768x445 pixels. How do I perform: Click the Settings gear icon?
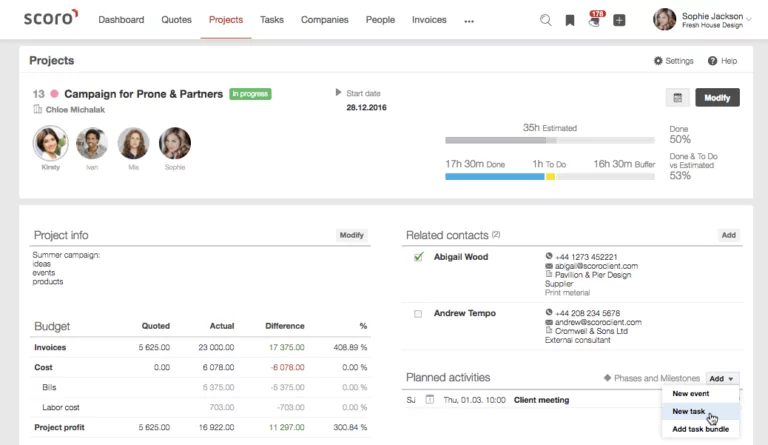[x=658, y=61]
